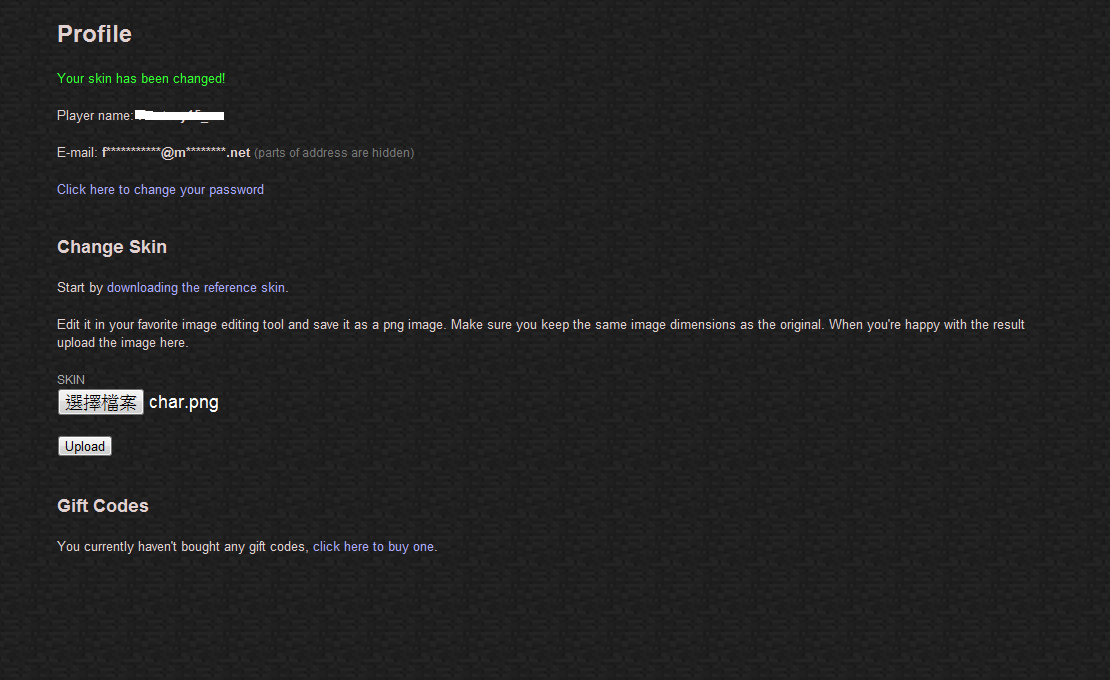Click the char.png selected file name
This screenshot has height=680, width=1110.
click(x=184, y=402)
